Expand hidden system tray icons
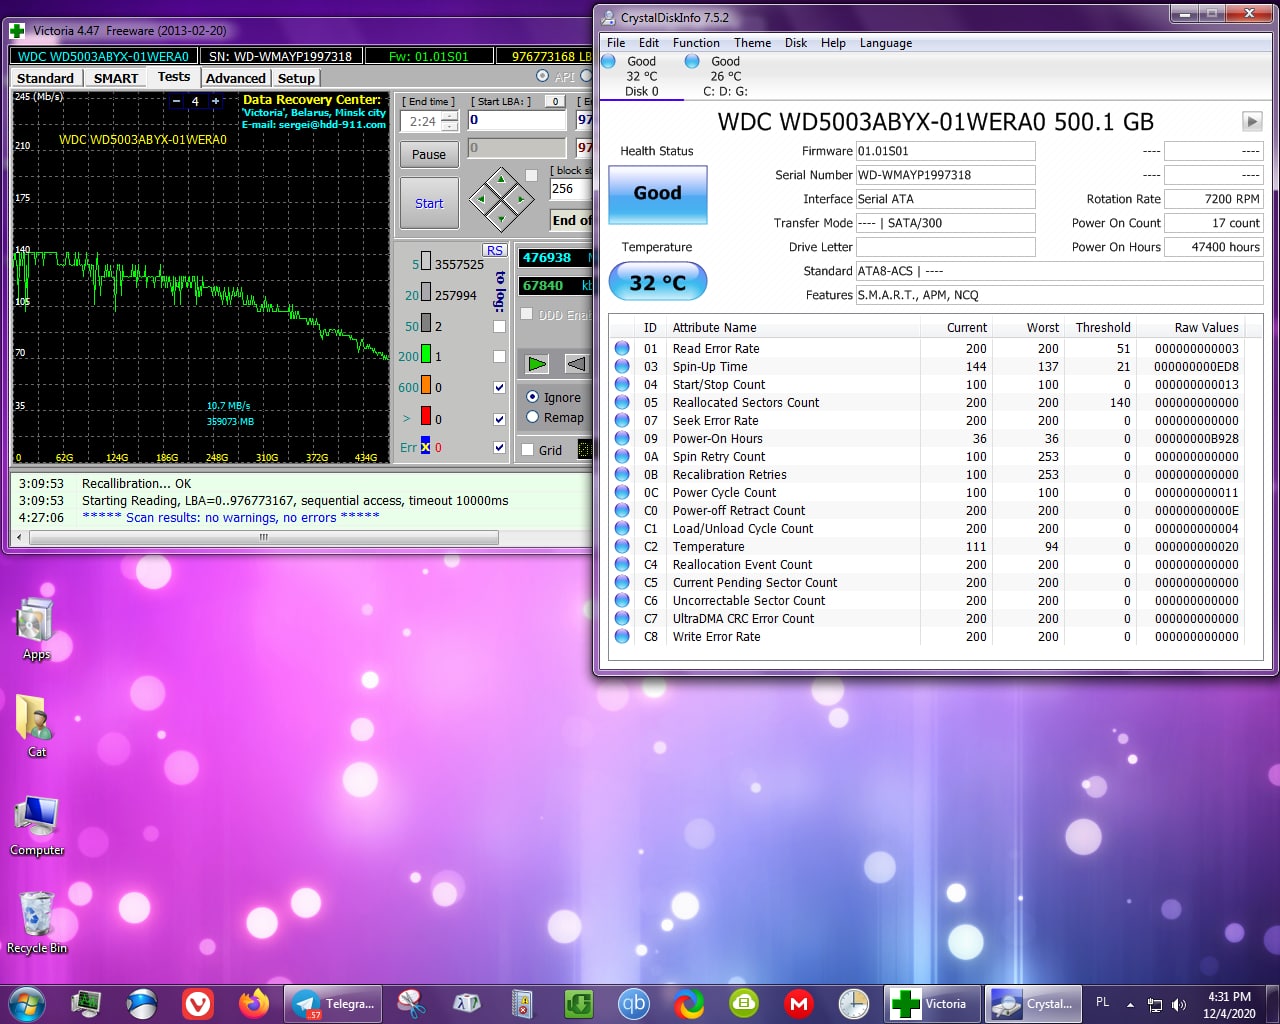The width and height of the screenshot is (1280, 1024). click(1130, 1004)
